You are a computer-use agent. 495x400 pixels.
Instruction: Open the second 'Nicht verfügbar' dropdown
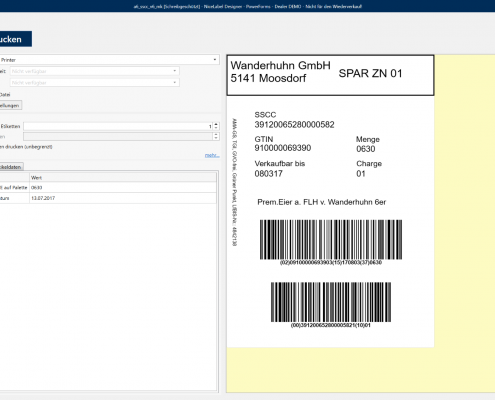tap(95, 82)
